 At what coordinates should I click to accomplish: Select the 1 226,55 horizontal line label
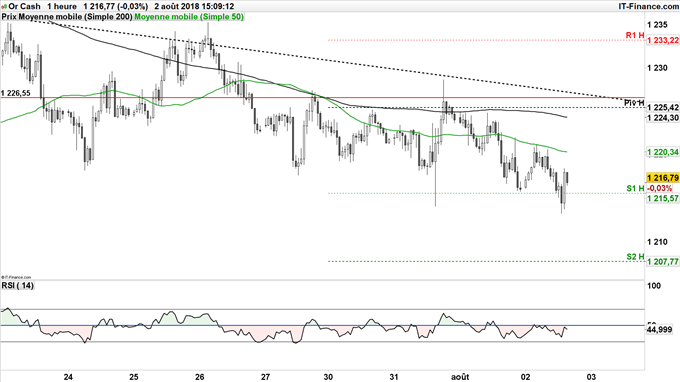pyautogui.click(x=16, y=93)
